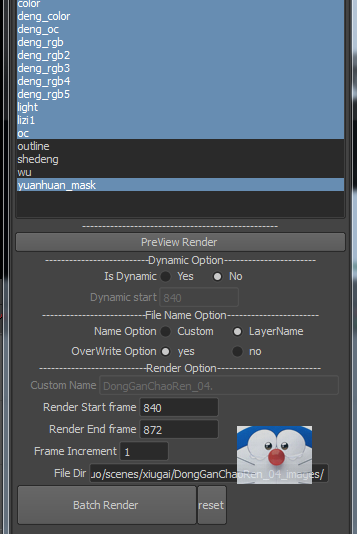Screen dimensions: 362x534
Task: Choose LayerName for Name Option
Action: coord(237,331)
